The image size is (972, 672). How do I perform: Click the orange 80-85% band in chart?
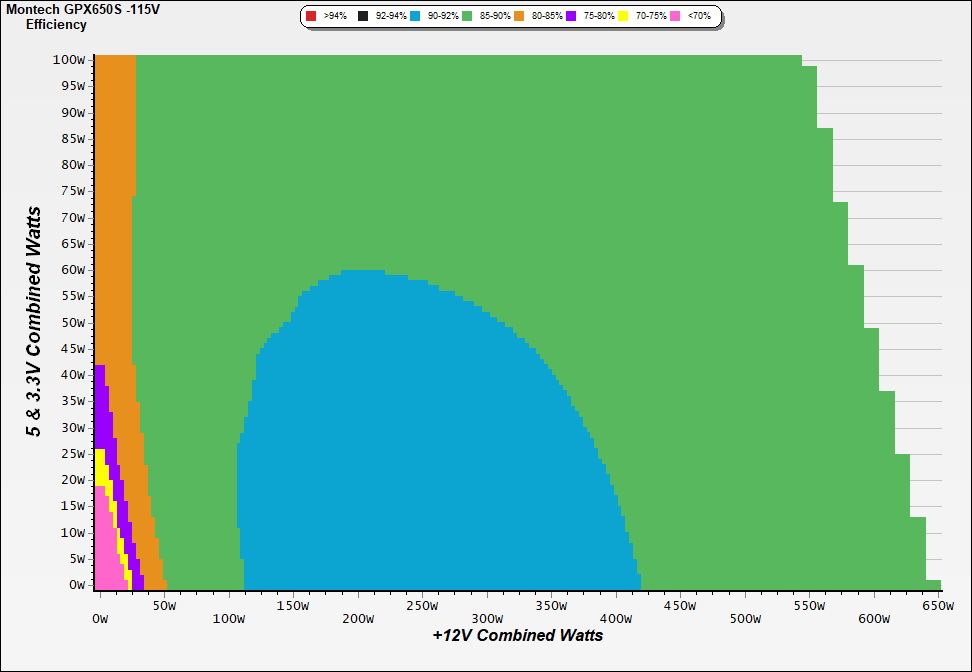point(115,200)
